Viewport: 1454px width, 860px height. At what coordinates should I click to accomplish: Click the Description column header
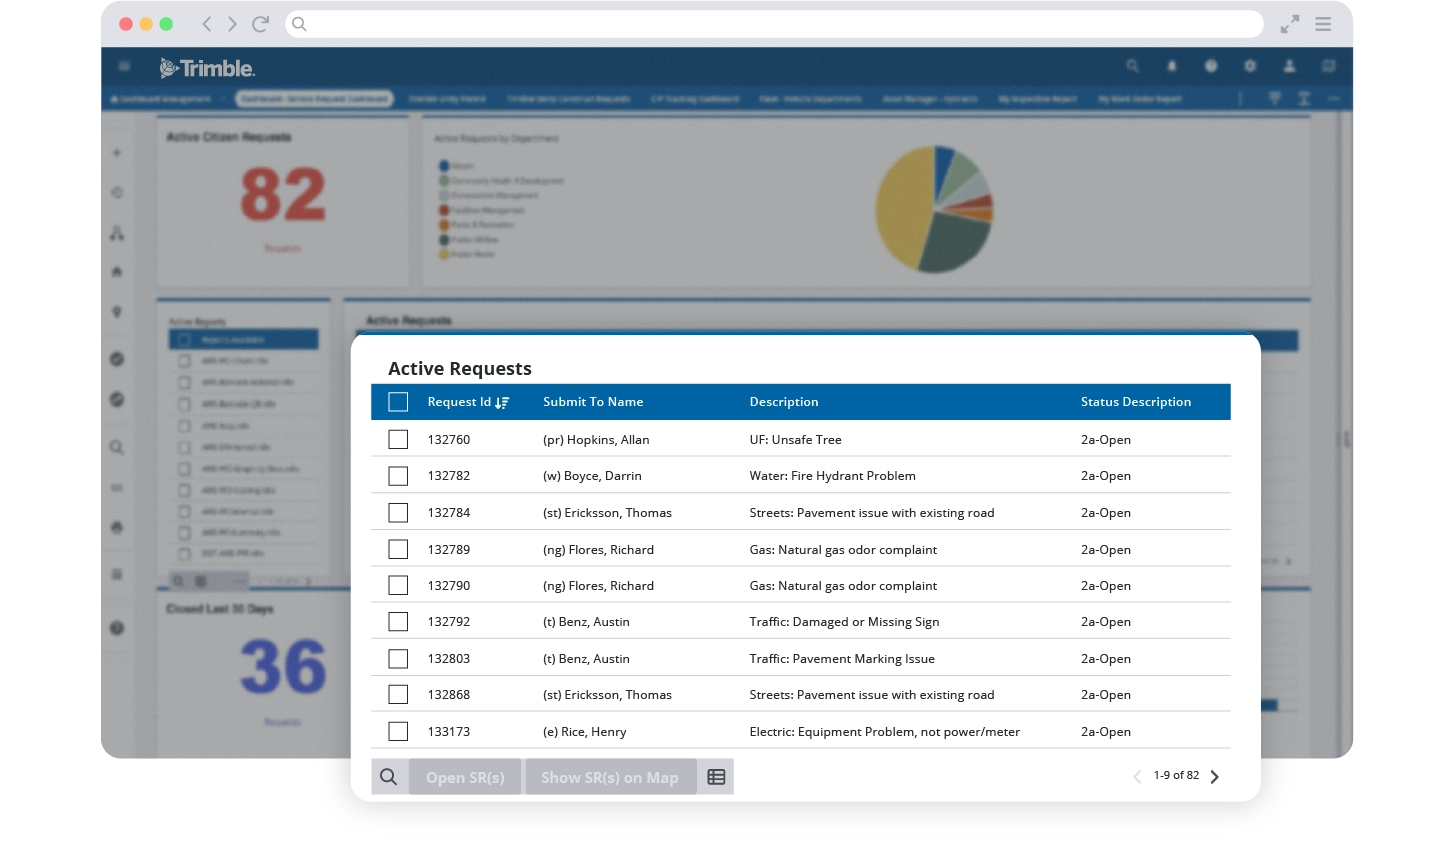pos(784,402)
